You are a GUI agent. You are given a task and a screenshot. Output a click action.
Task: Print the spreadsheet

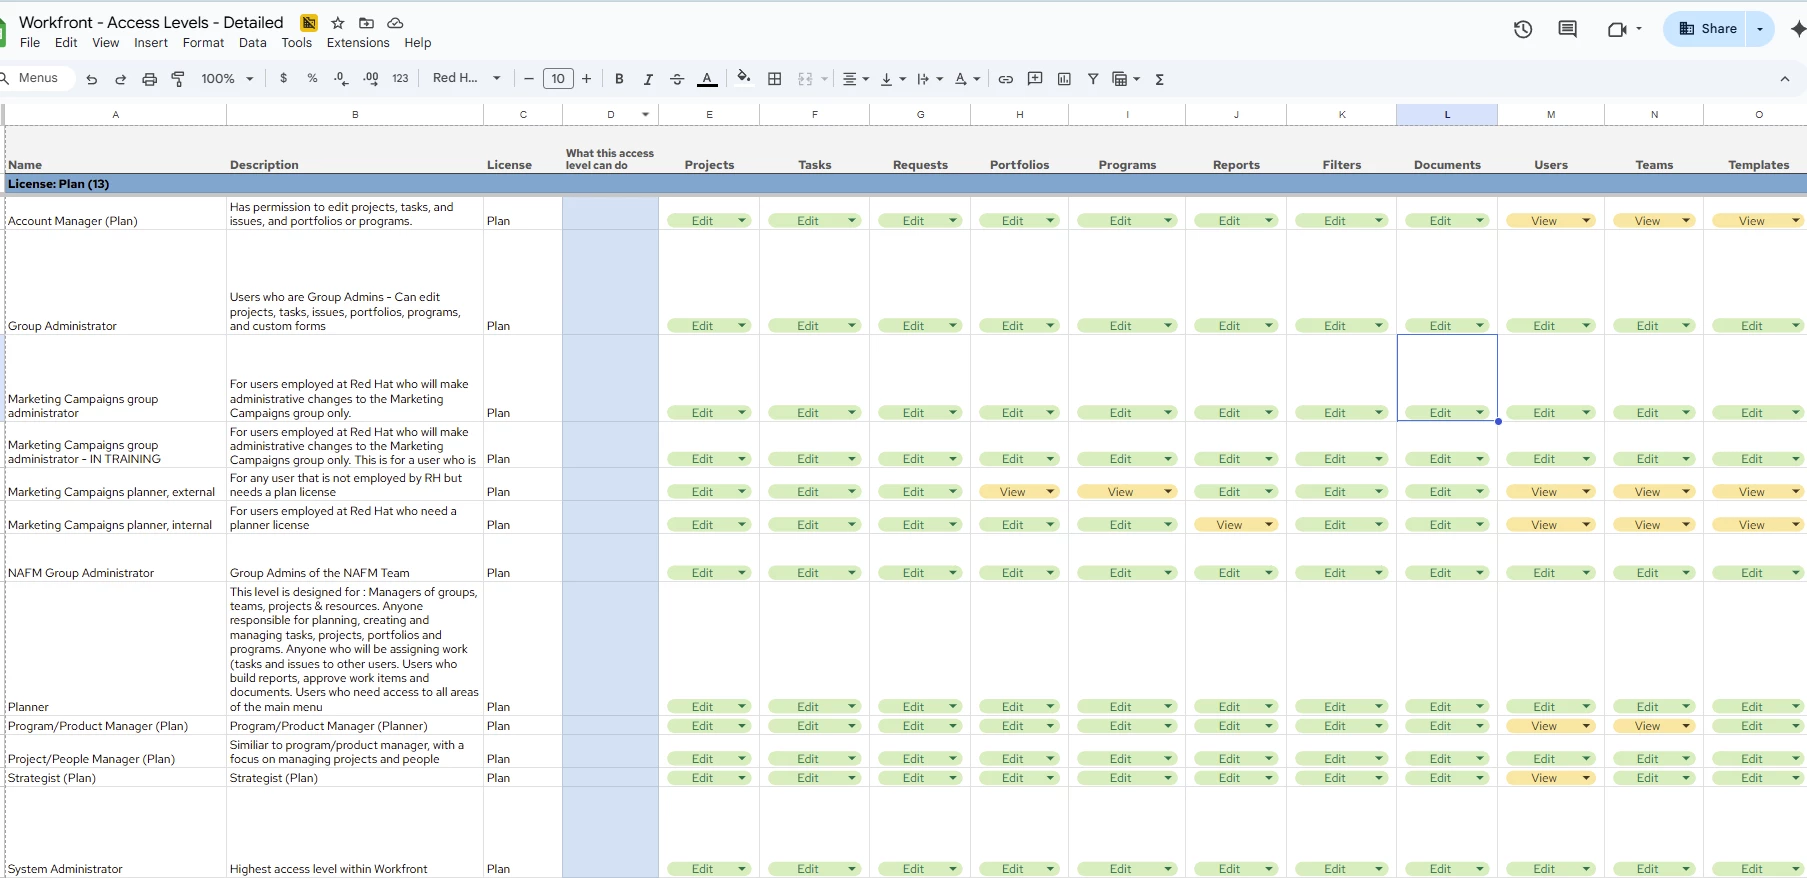(149, 79)
